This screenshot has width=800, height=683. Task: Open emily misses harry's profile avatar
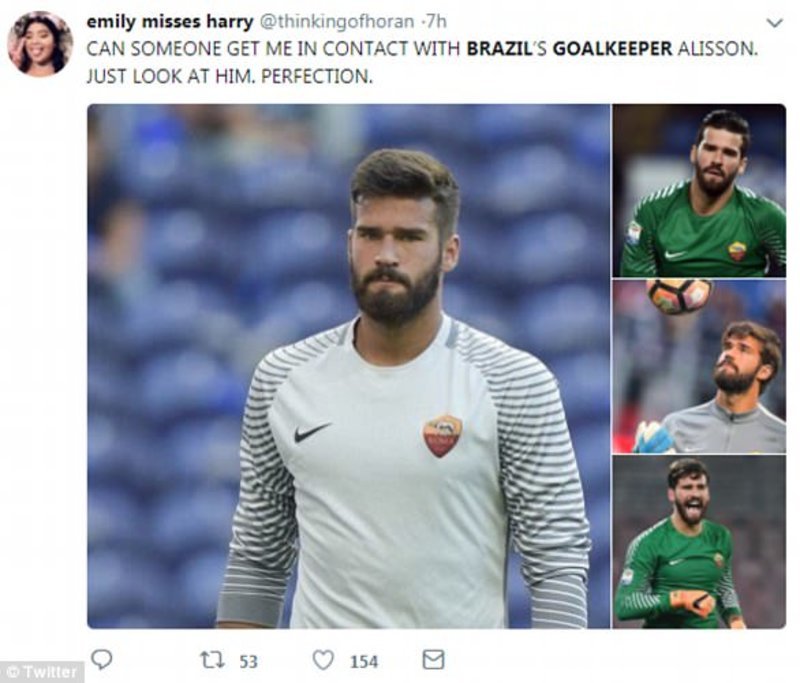[x=40, y=44]
